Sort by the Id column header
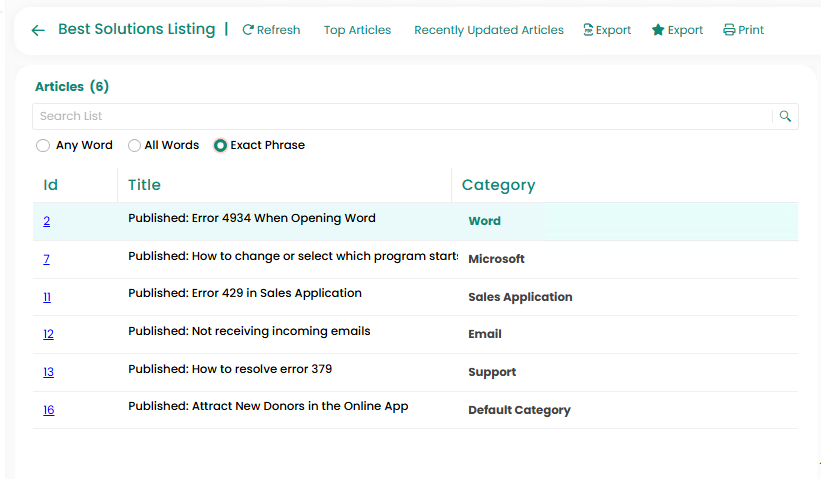 [51, 185]
